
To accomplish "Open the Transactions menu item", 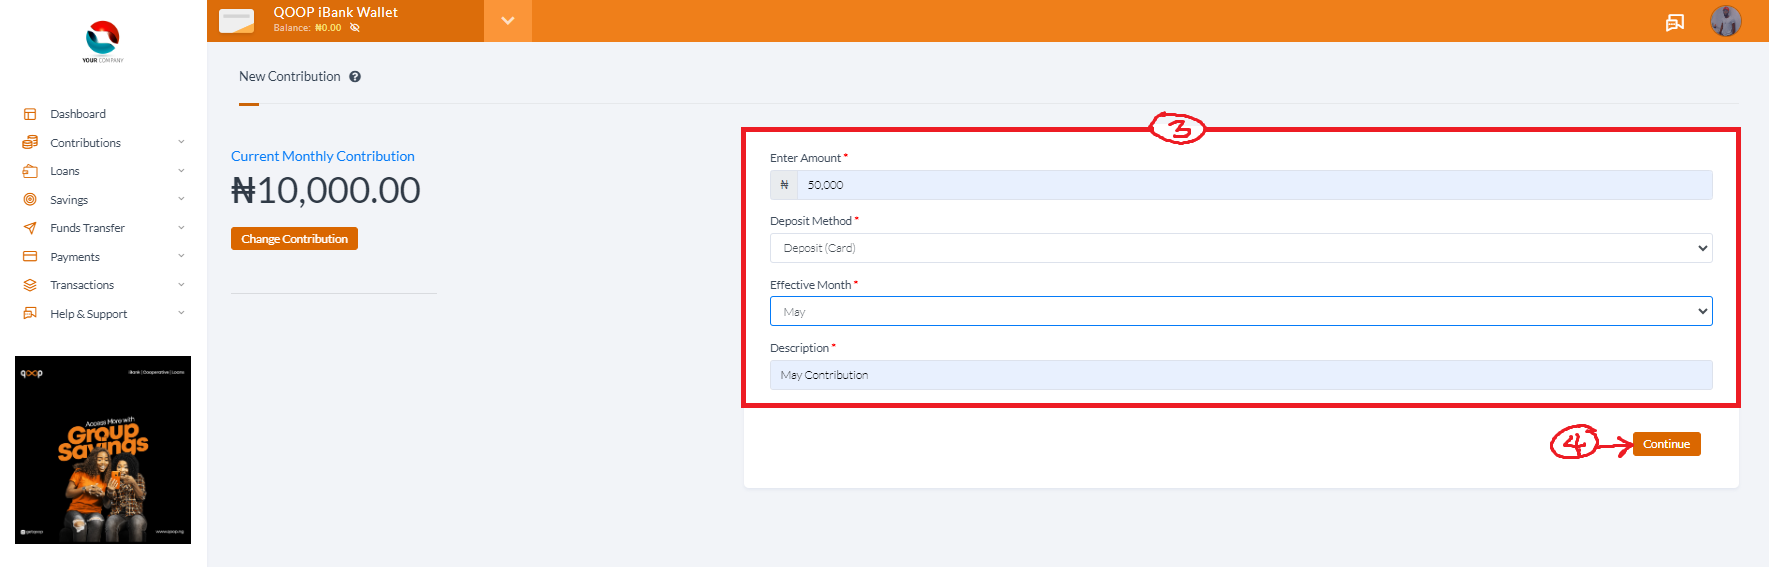I will pos(82,285).
